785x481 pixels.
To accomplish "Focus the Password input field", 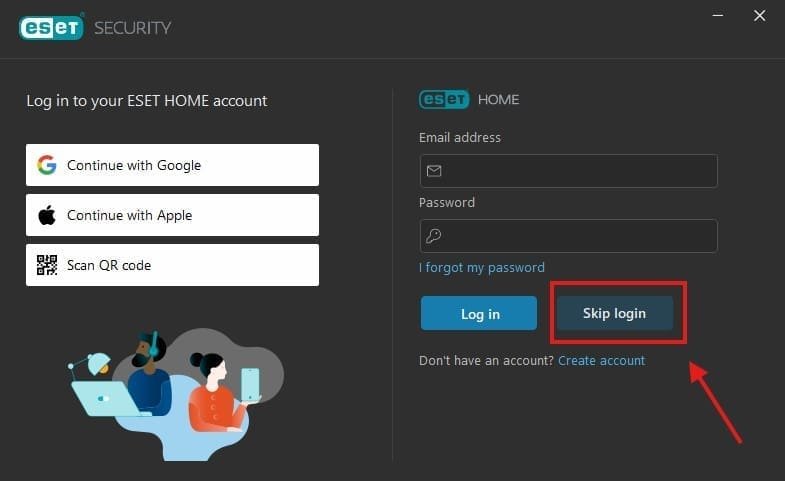I will (568, 236).
